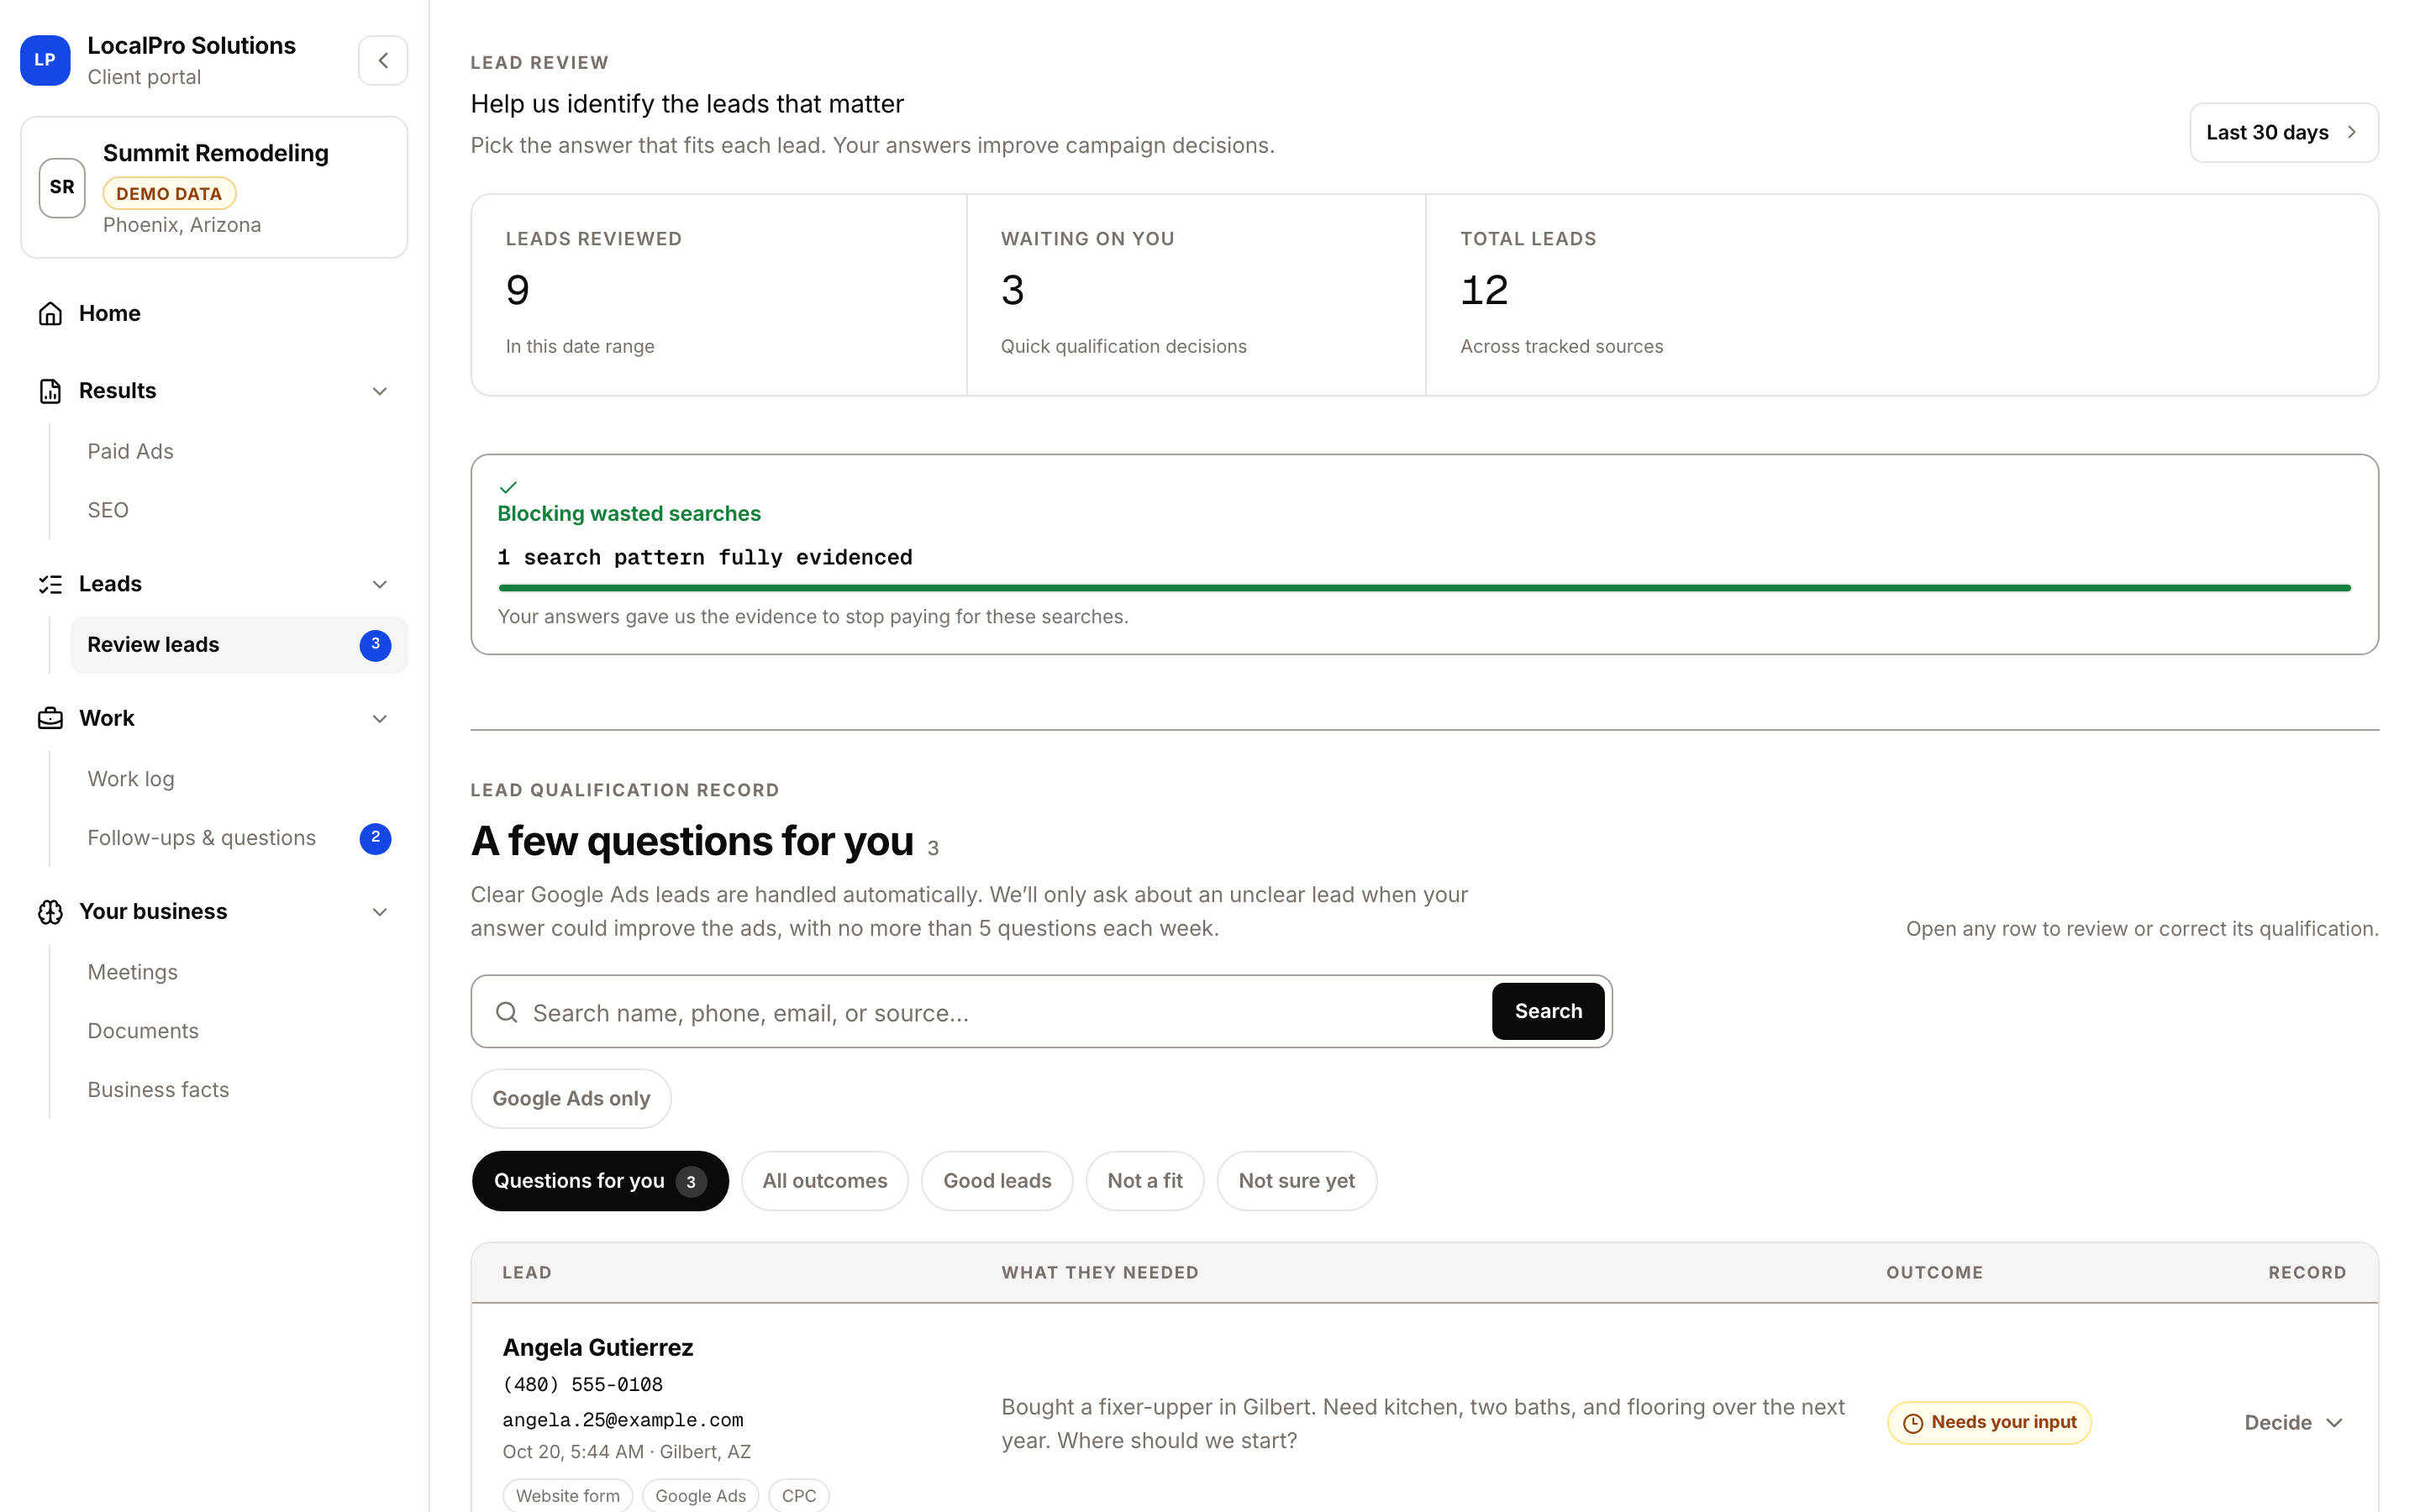Screen dimensions: 2420x1512
Task: Open Review leads in the sidebar
Action: tap(239, 645)
